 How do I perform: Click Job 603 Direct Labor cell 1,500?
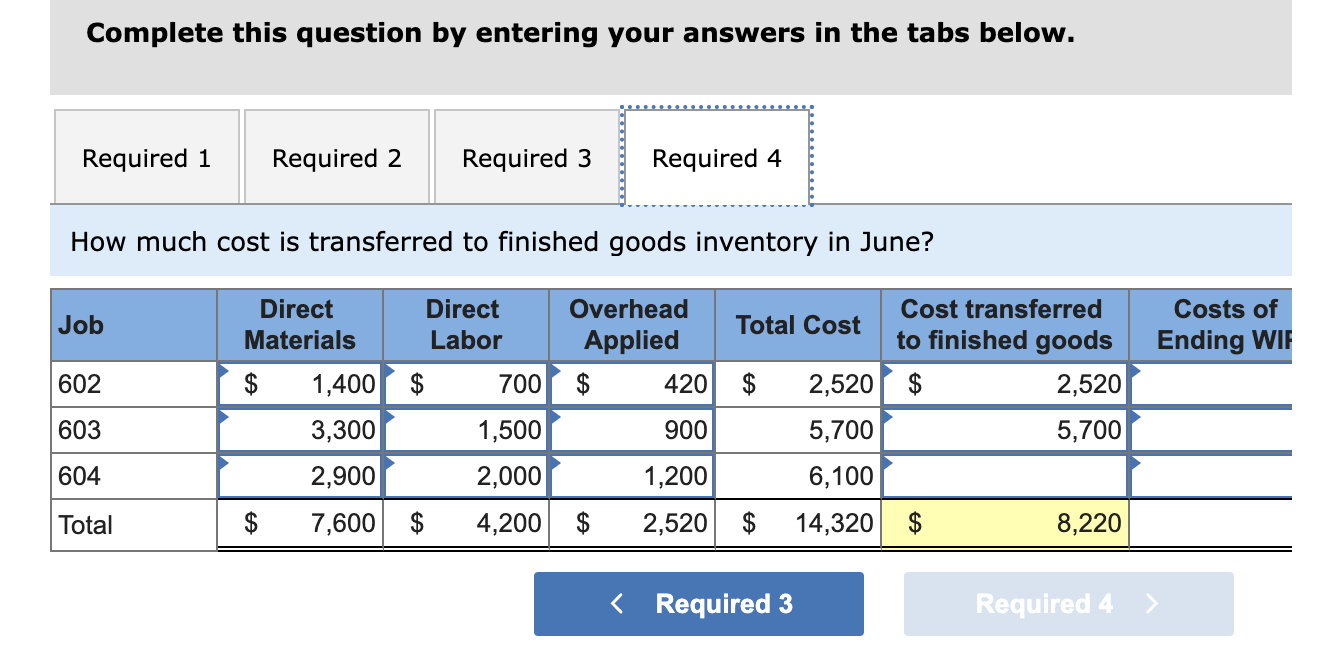coord(466,430)
